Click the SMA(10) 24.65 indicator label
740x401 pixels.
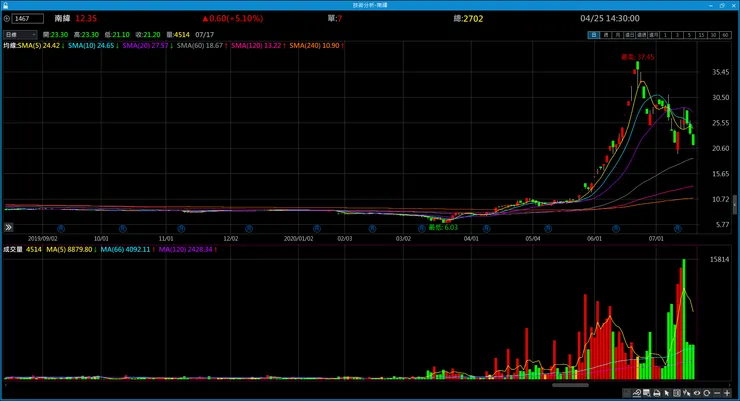[93, 45]
